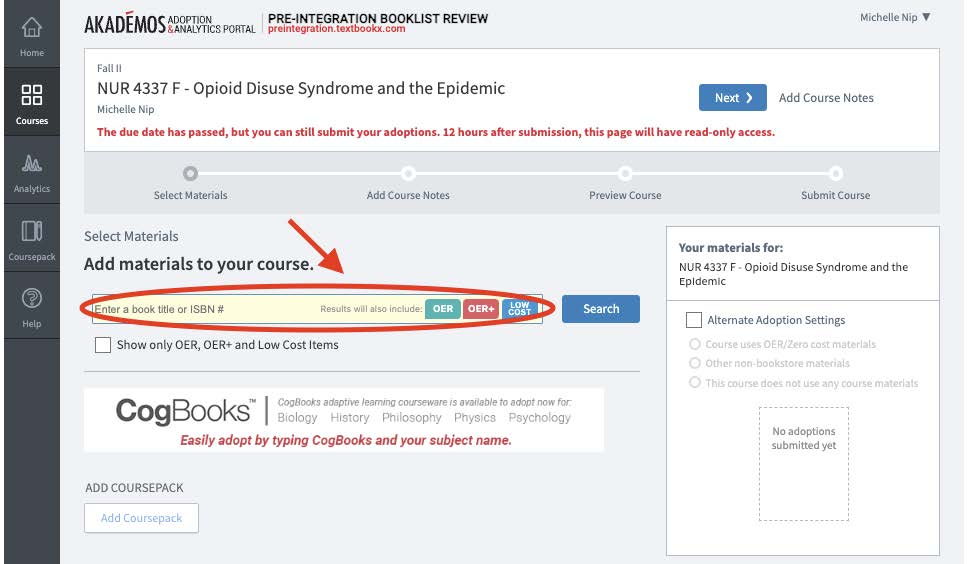Go to the Preview Course step
This screenshot has height=564, width=968.
(x=625, y=174)
